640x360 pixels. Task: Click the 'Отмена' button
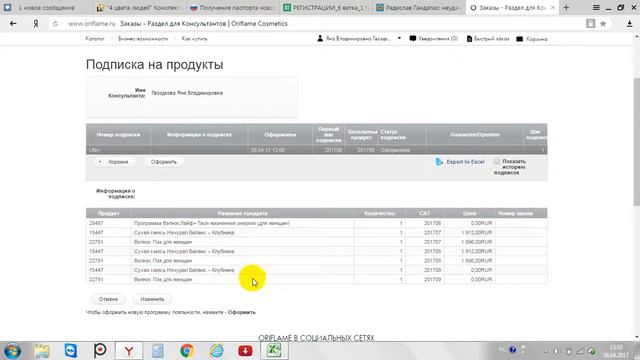point(108,299)
